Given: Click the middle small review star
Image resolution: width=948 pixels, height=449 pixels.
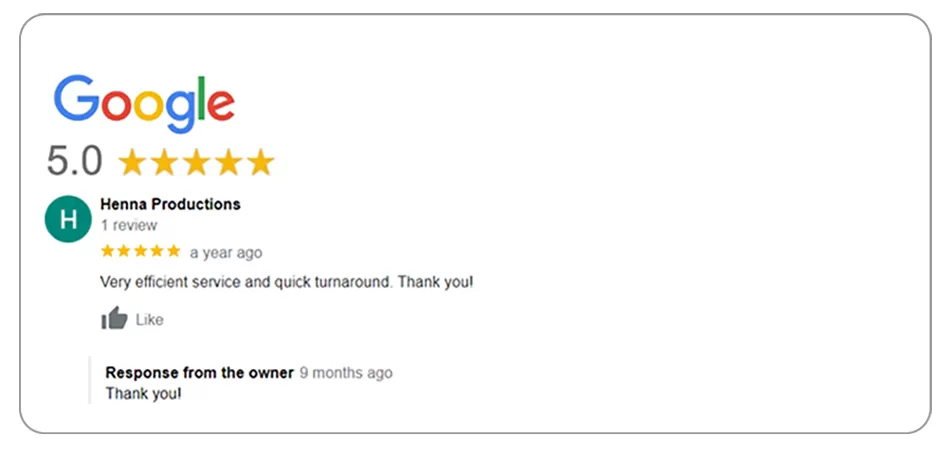Looking at the screenshot, I should tap(141, 251).
